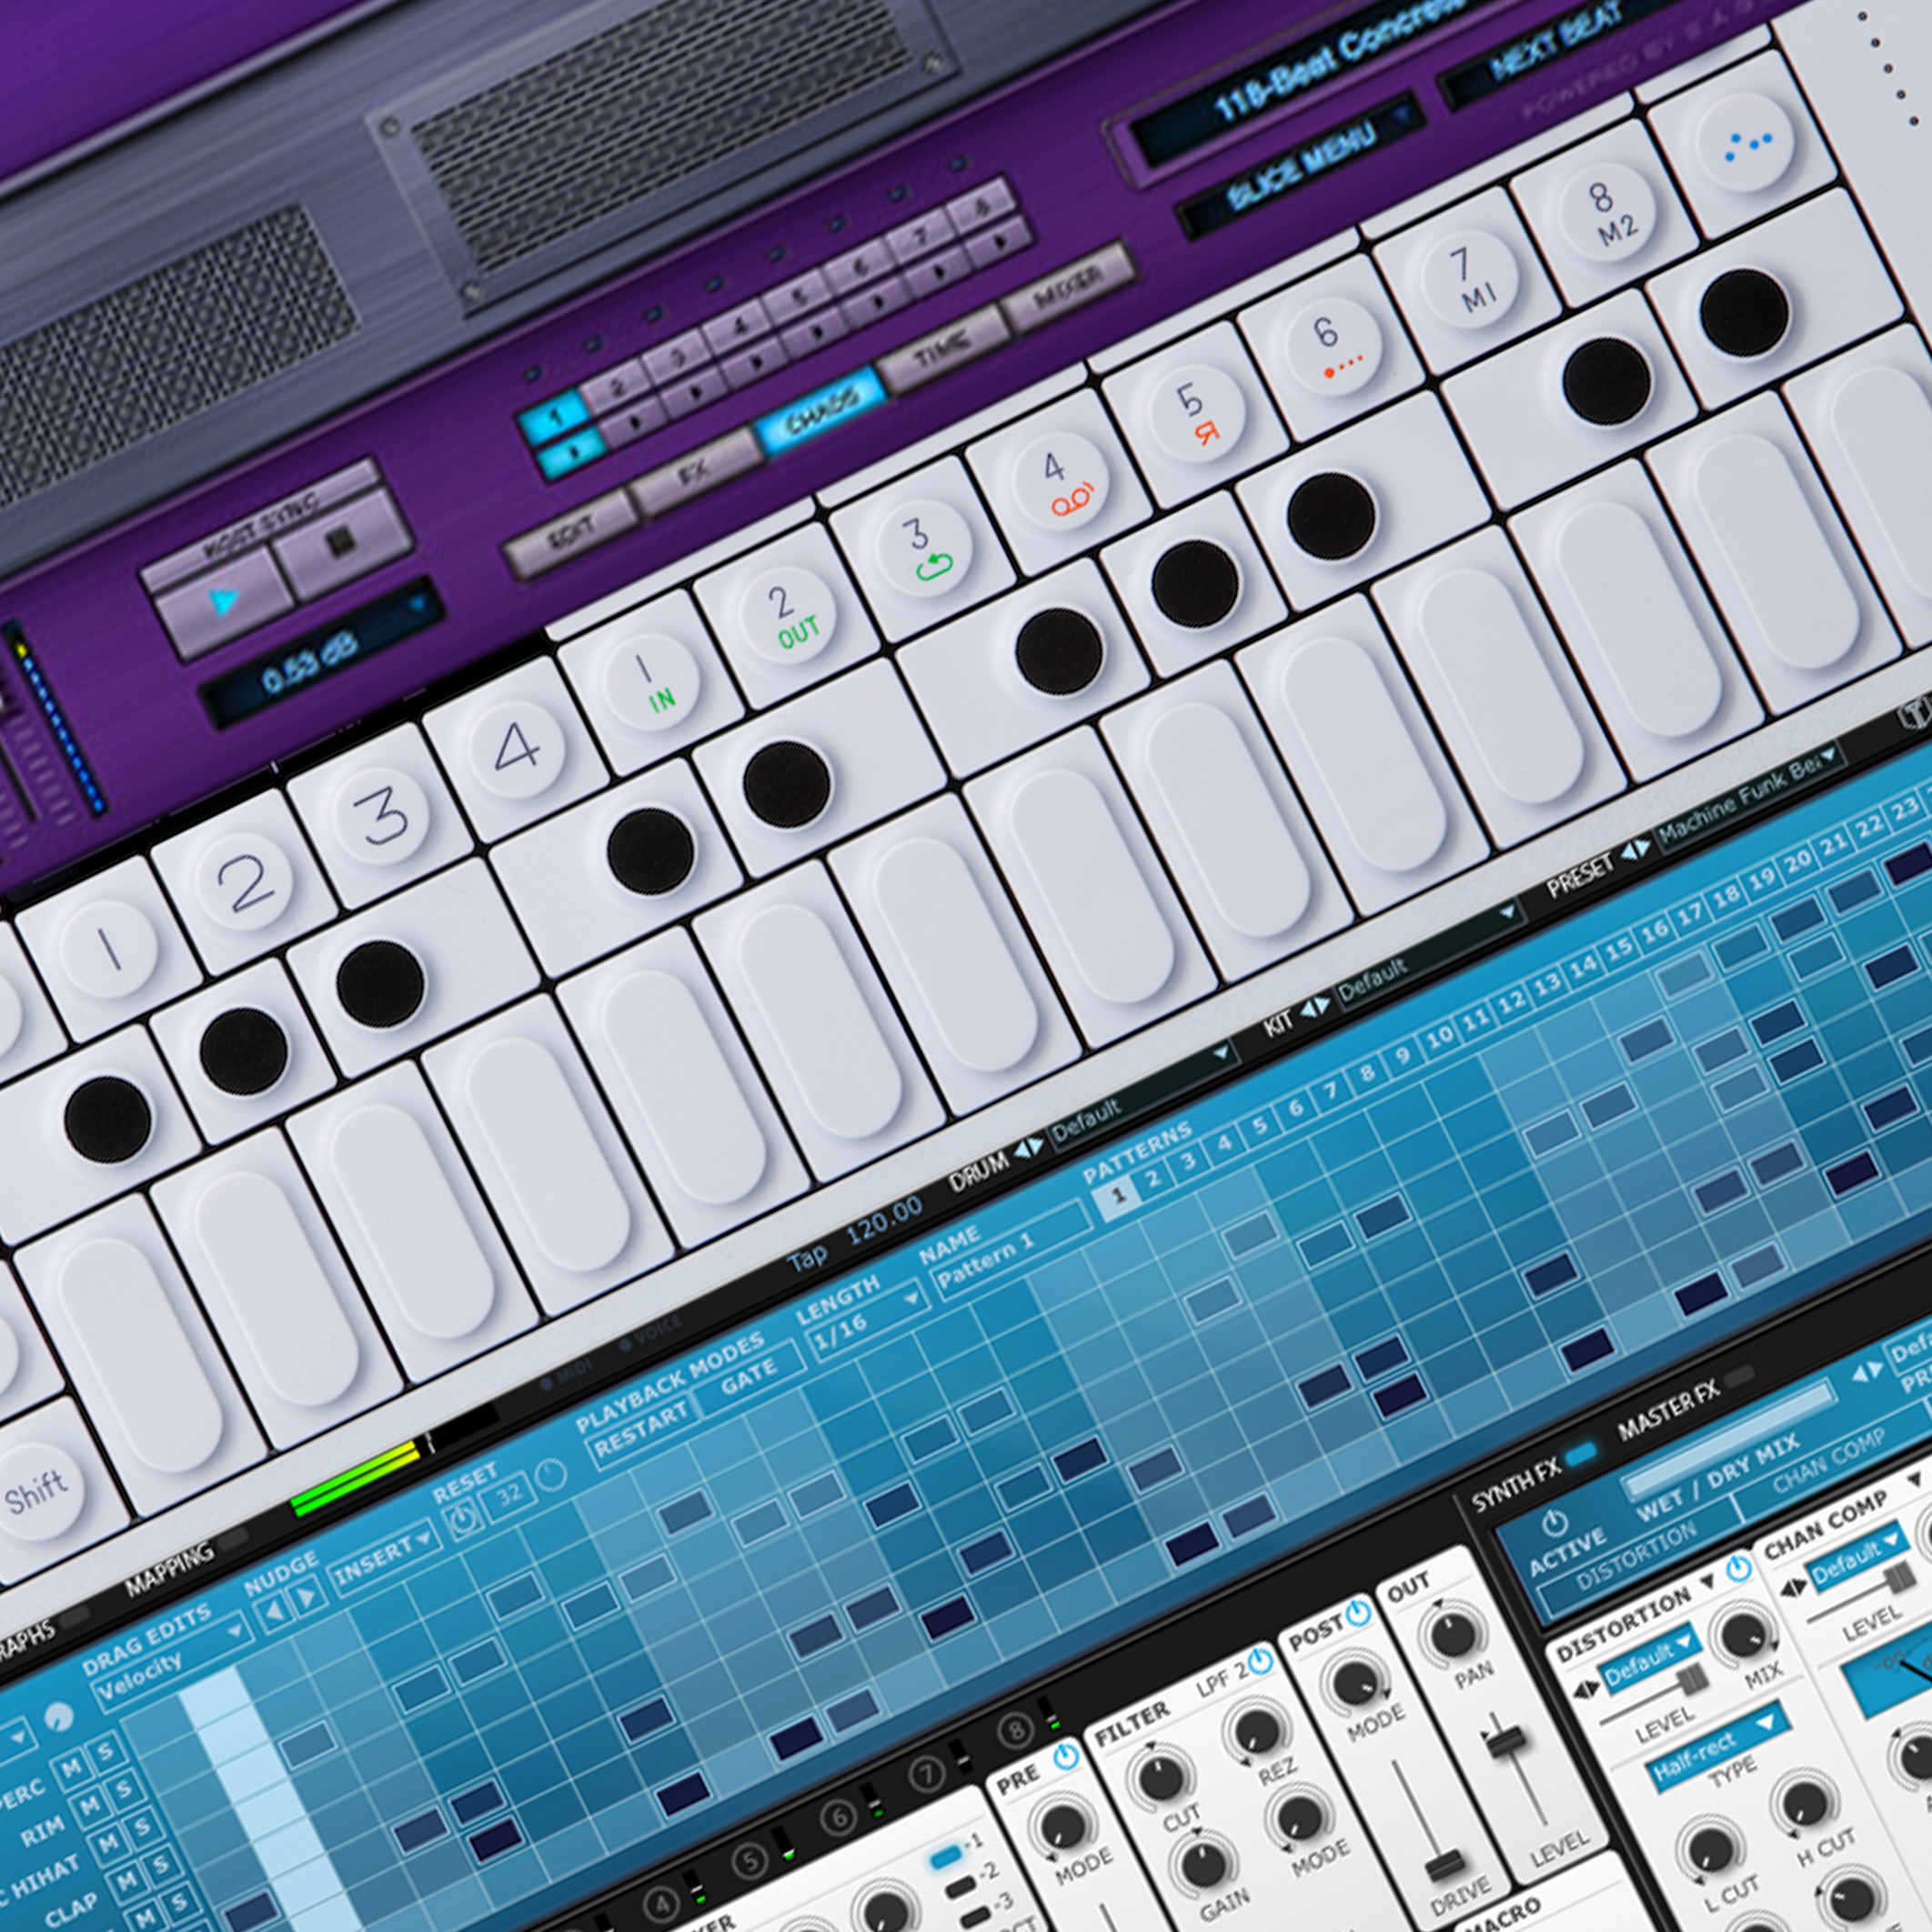This screenshot has width=1932, height=1932.
Task: Toggle the DISTORTION module power icon
Action: click(x=1738, y=1567)
